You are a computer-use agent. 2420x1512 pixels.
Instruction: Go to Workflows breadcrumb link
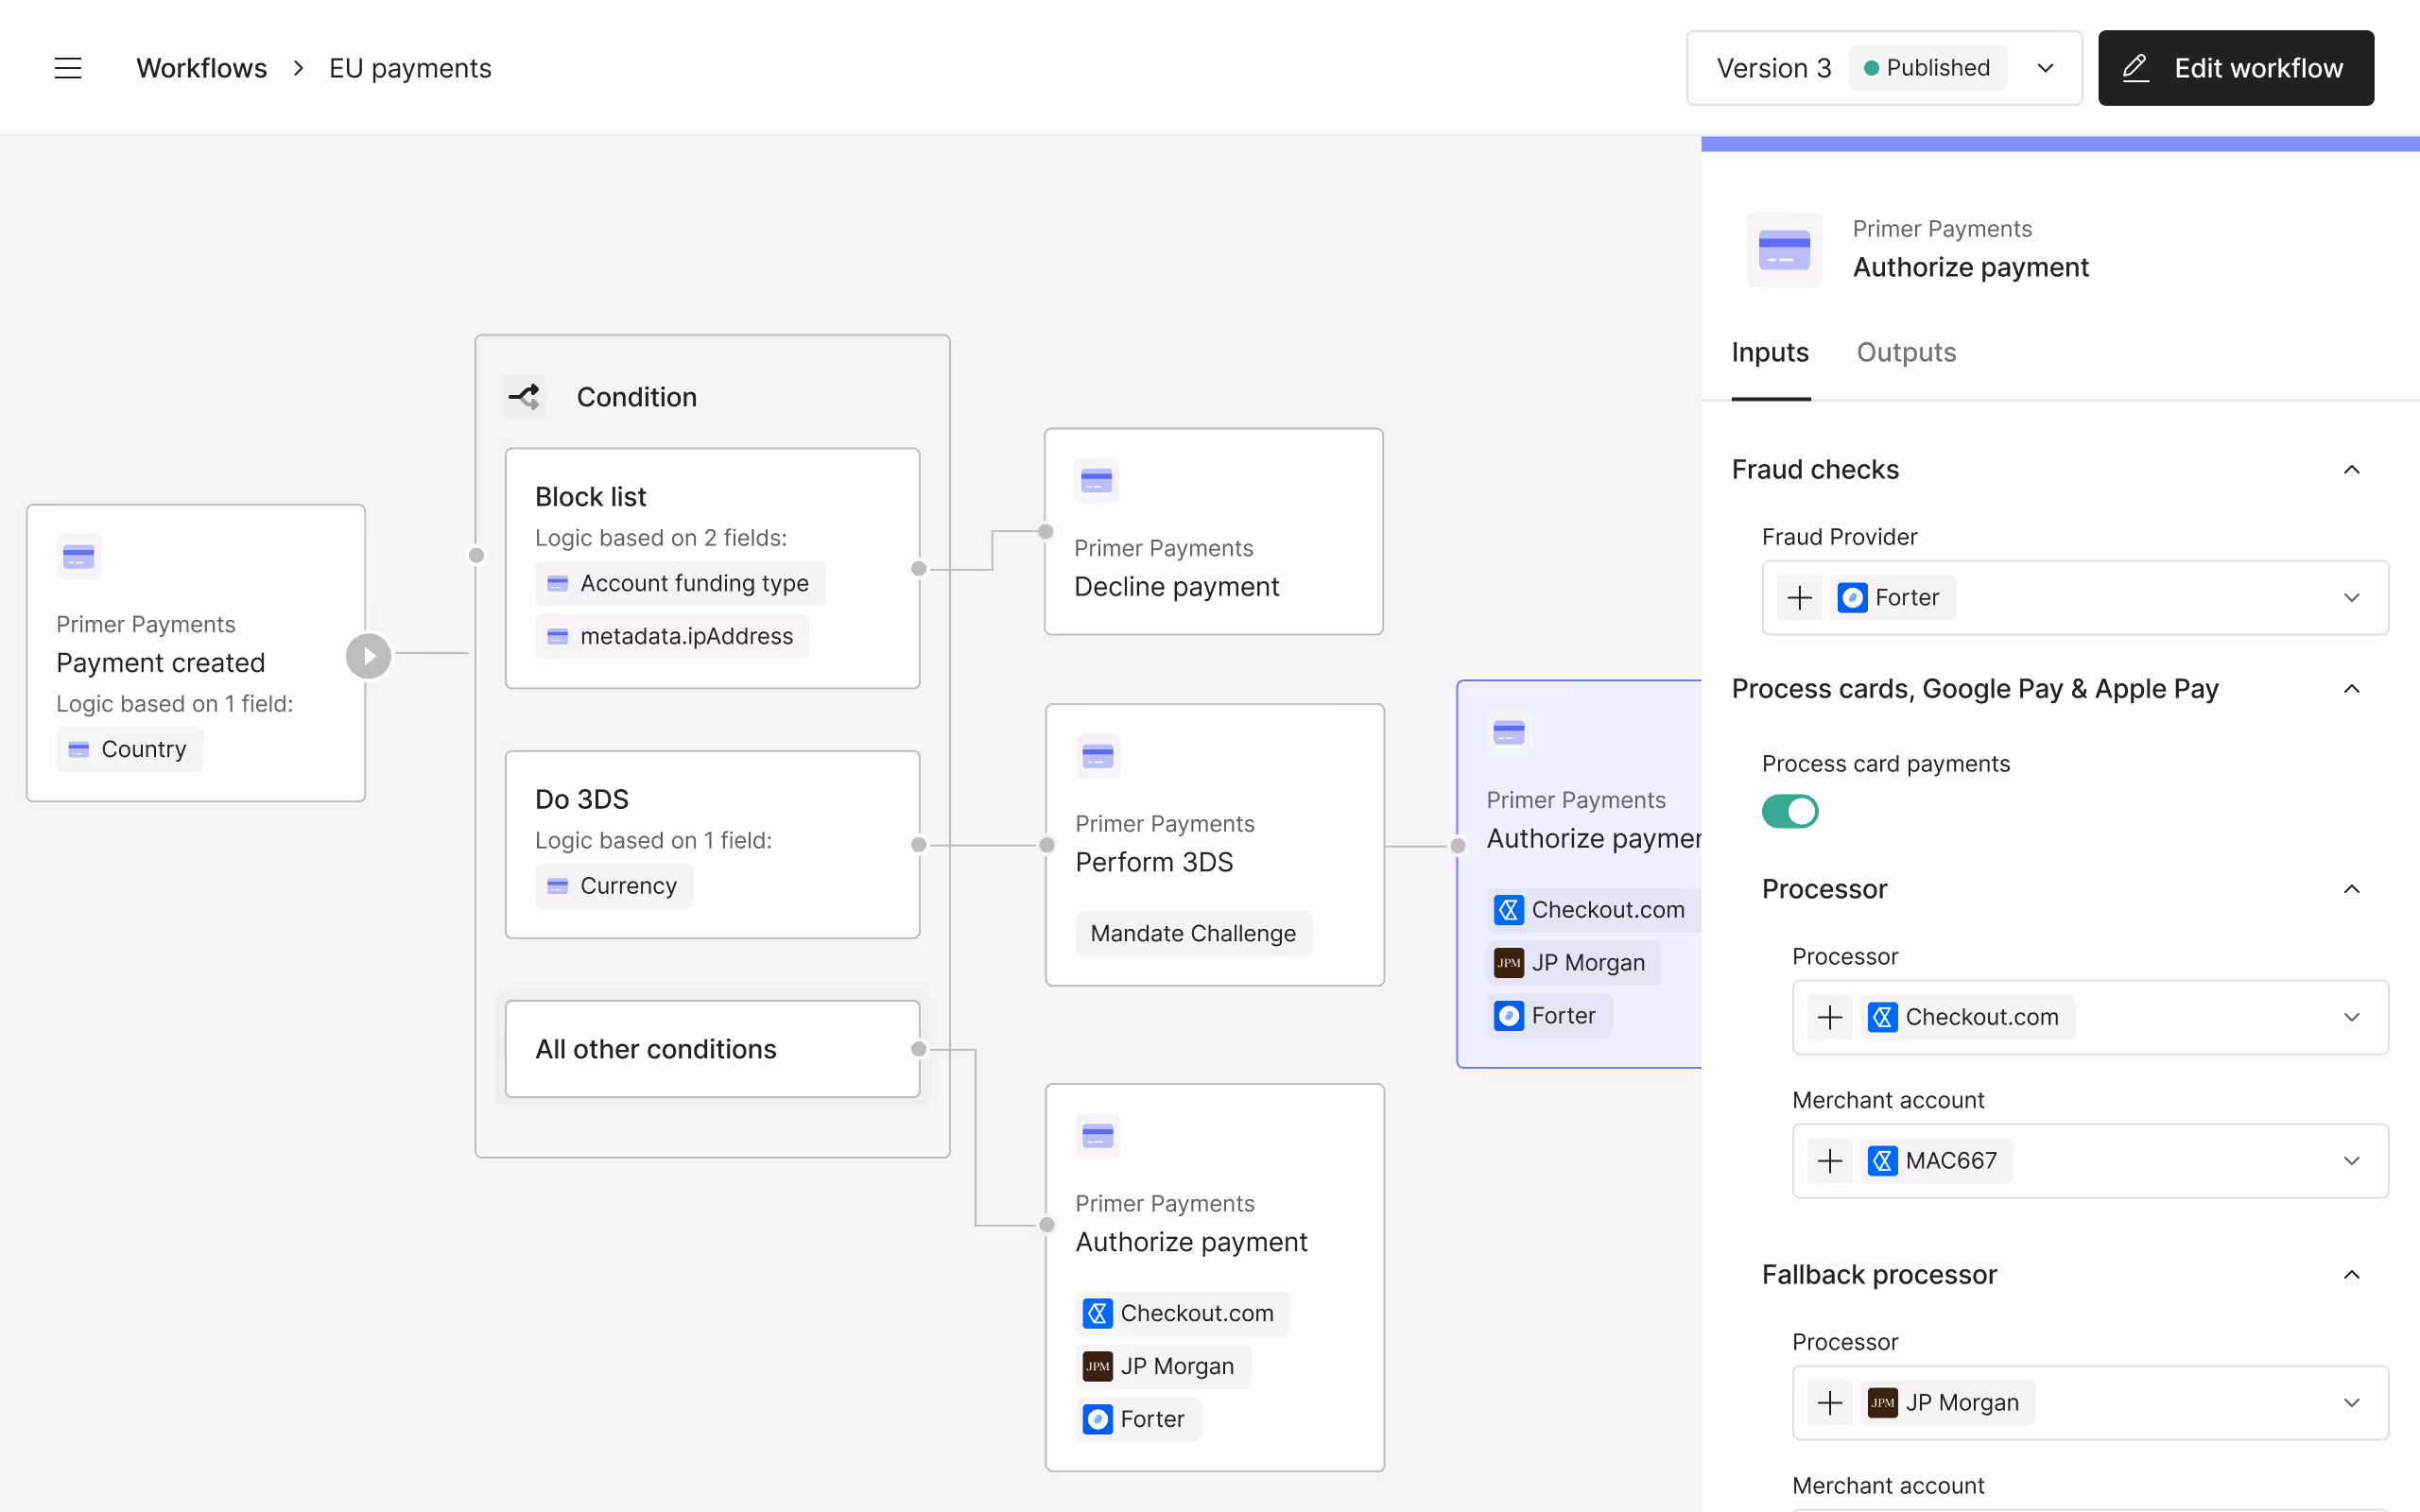(201, 68)
